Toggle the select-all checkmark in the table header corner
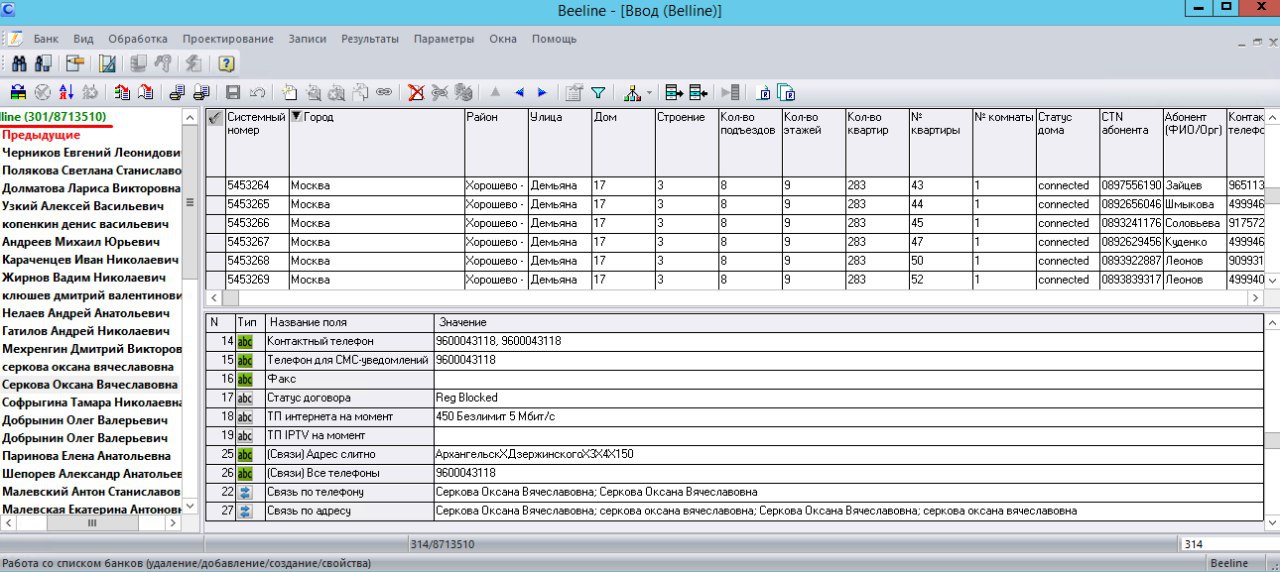 [x=214, y=117]
